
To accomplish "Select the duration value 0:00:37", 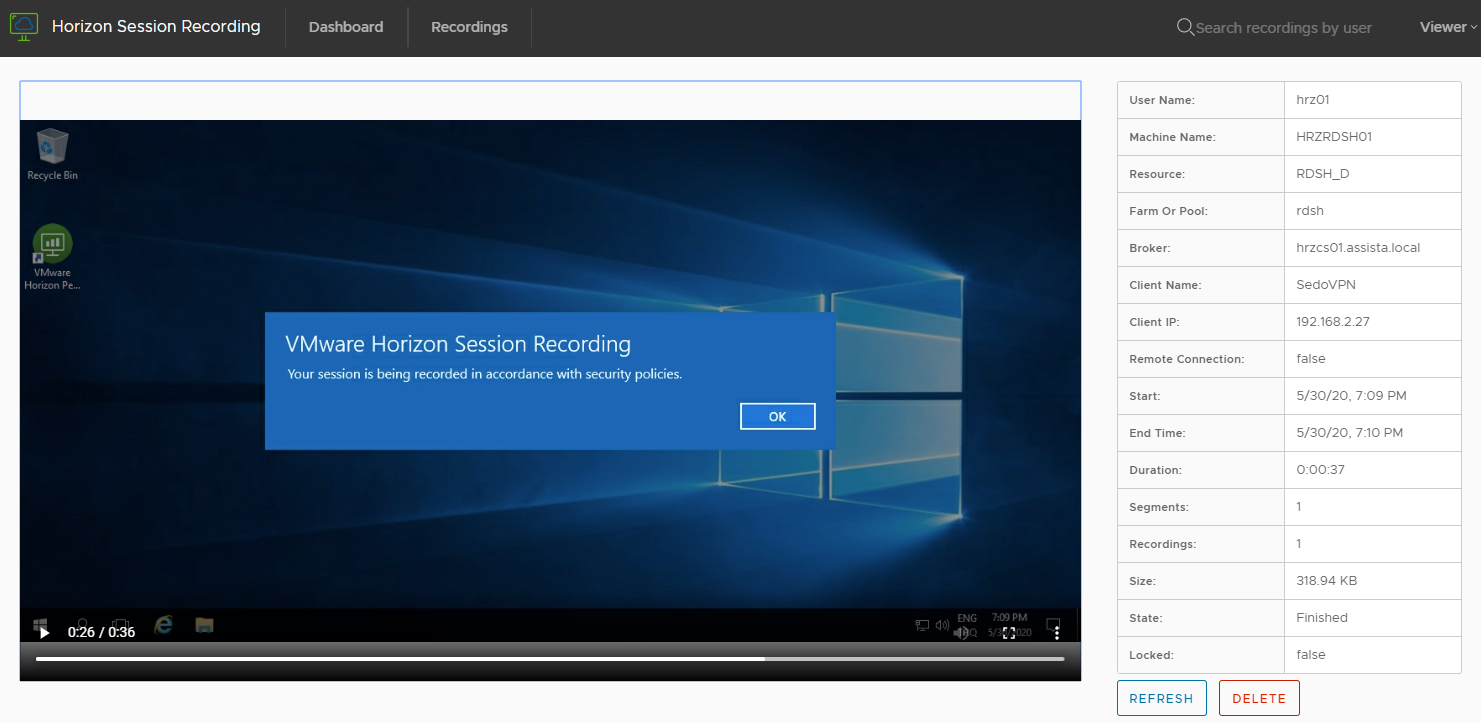I will (1319, 470).
